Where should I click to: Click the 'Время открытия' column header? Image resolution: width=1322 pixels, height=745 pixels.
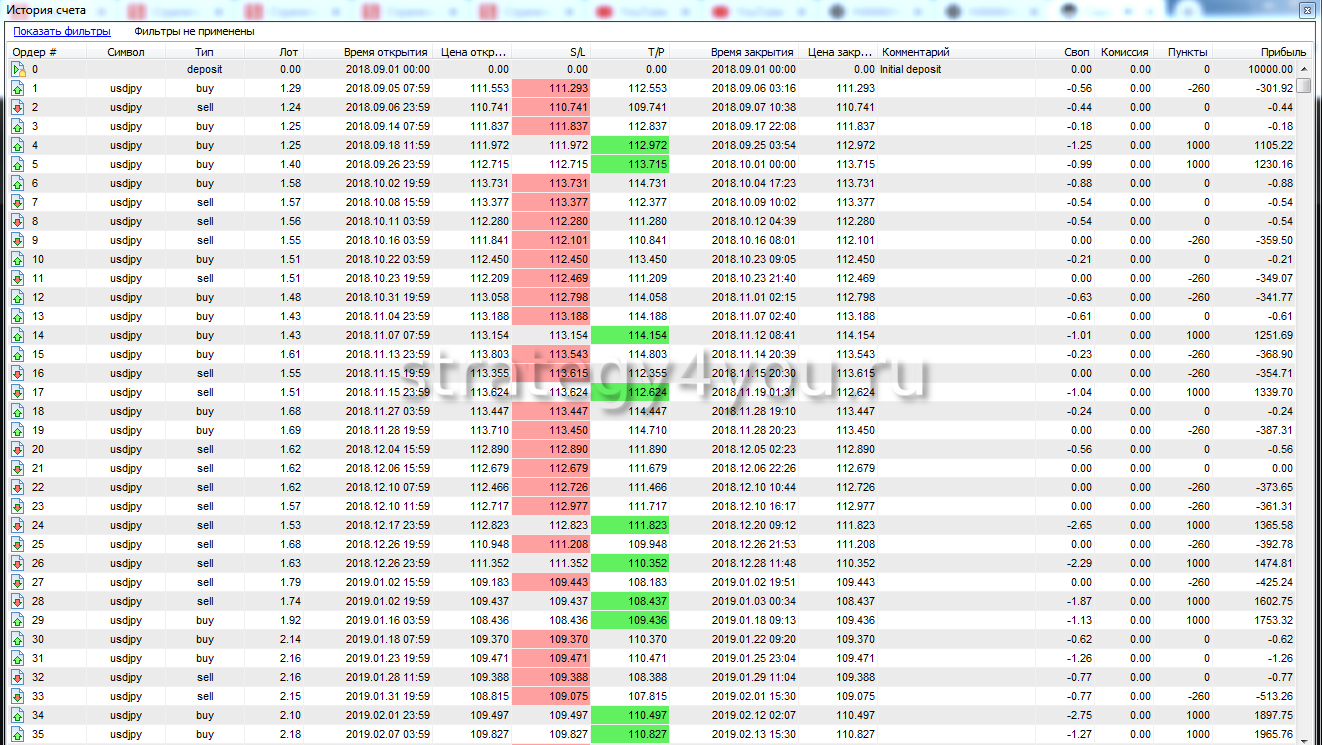(x=386, y=52)
